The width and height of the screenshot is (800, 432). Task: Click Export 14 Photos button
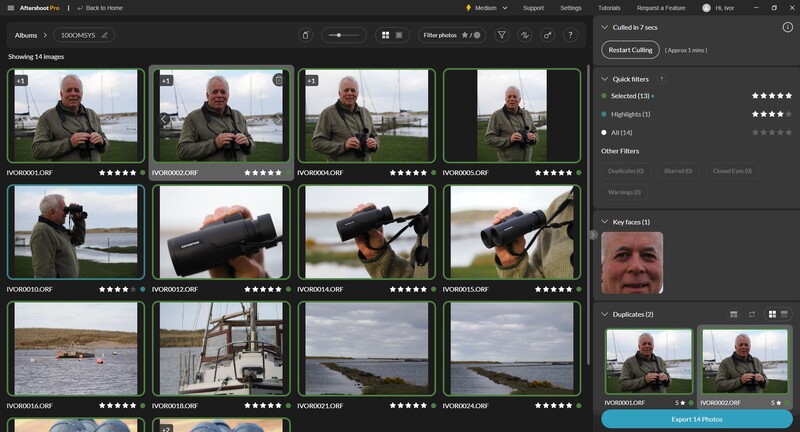pyautogui.click(x=696, y=419)
